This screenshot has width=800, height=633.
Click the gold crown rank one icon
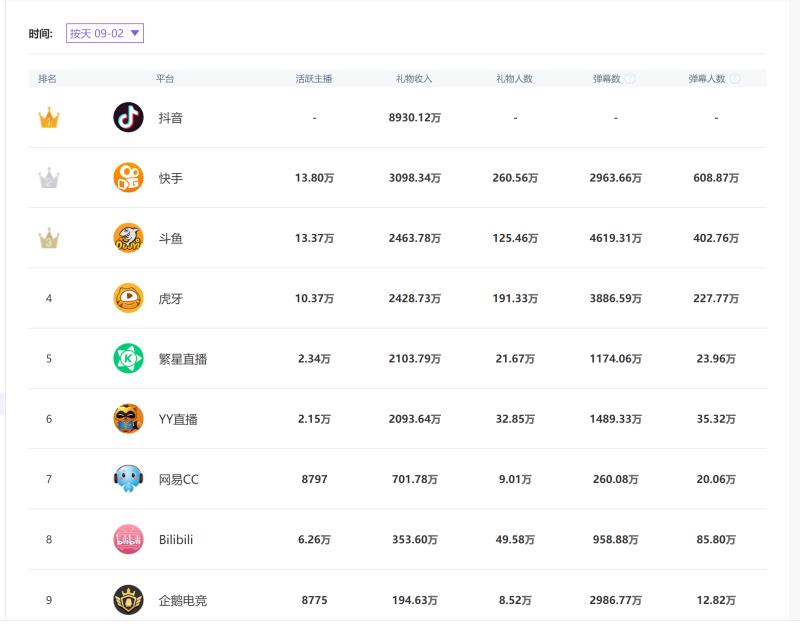tap(49, 118)
